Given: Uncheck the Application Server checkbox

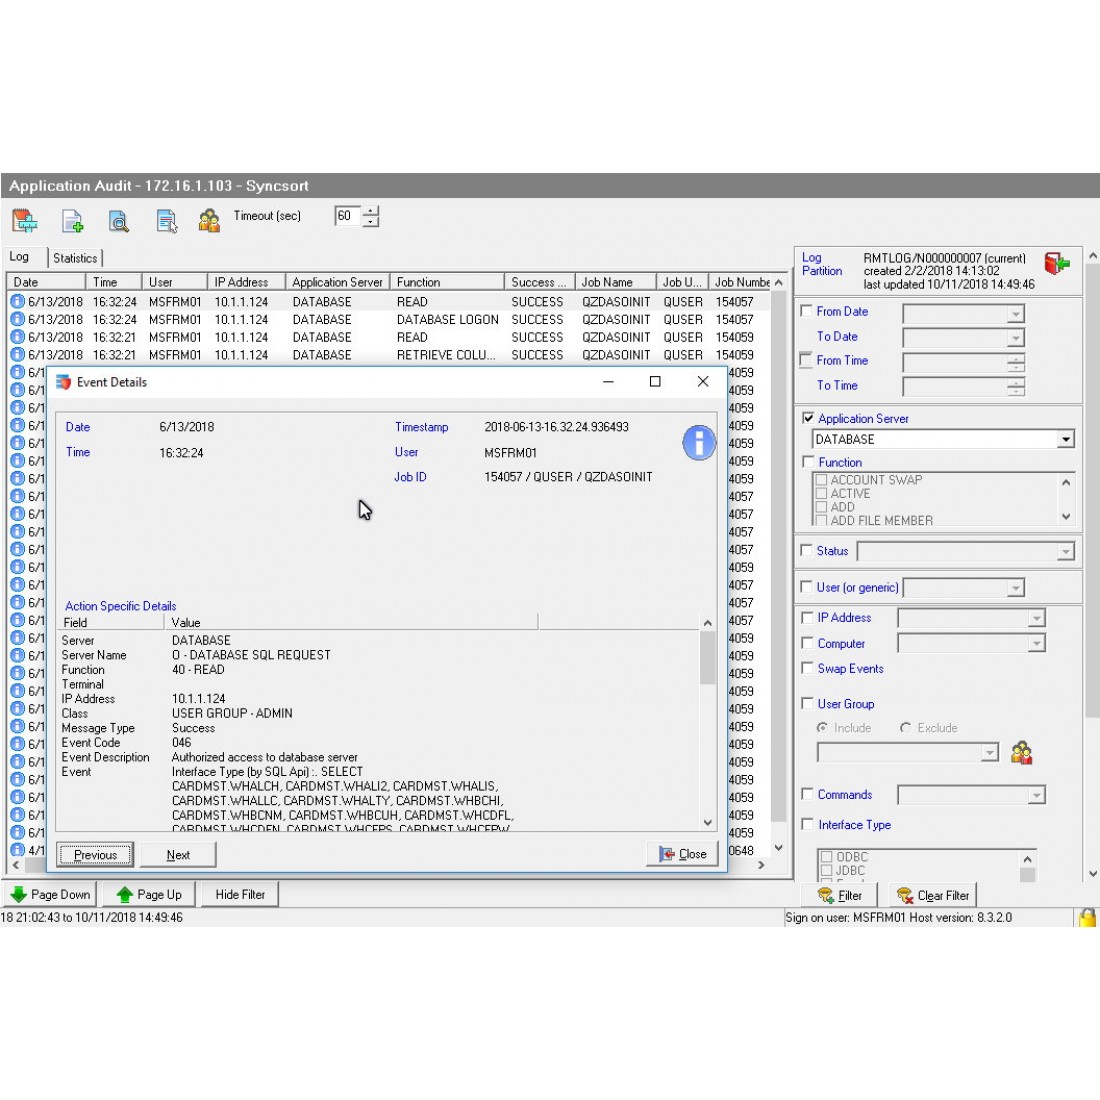Looking at the screenshot, I should click(808, 419).
